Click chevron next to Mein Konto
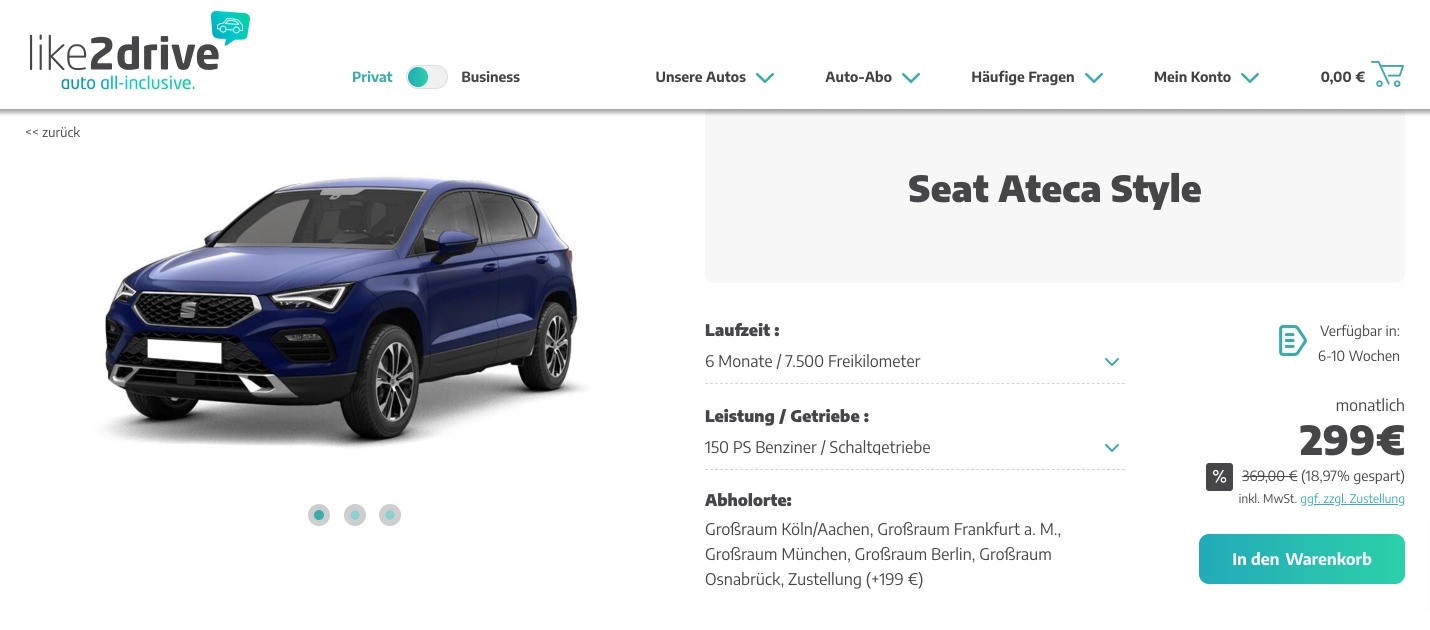1430x630 pixels. coord(1249,77)
